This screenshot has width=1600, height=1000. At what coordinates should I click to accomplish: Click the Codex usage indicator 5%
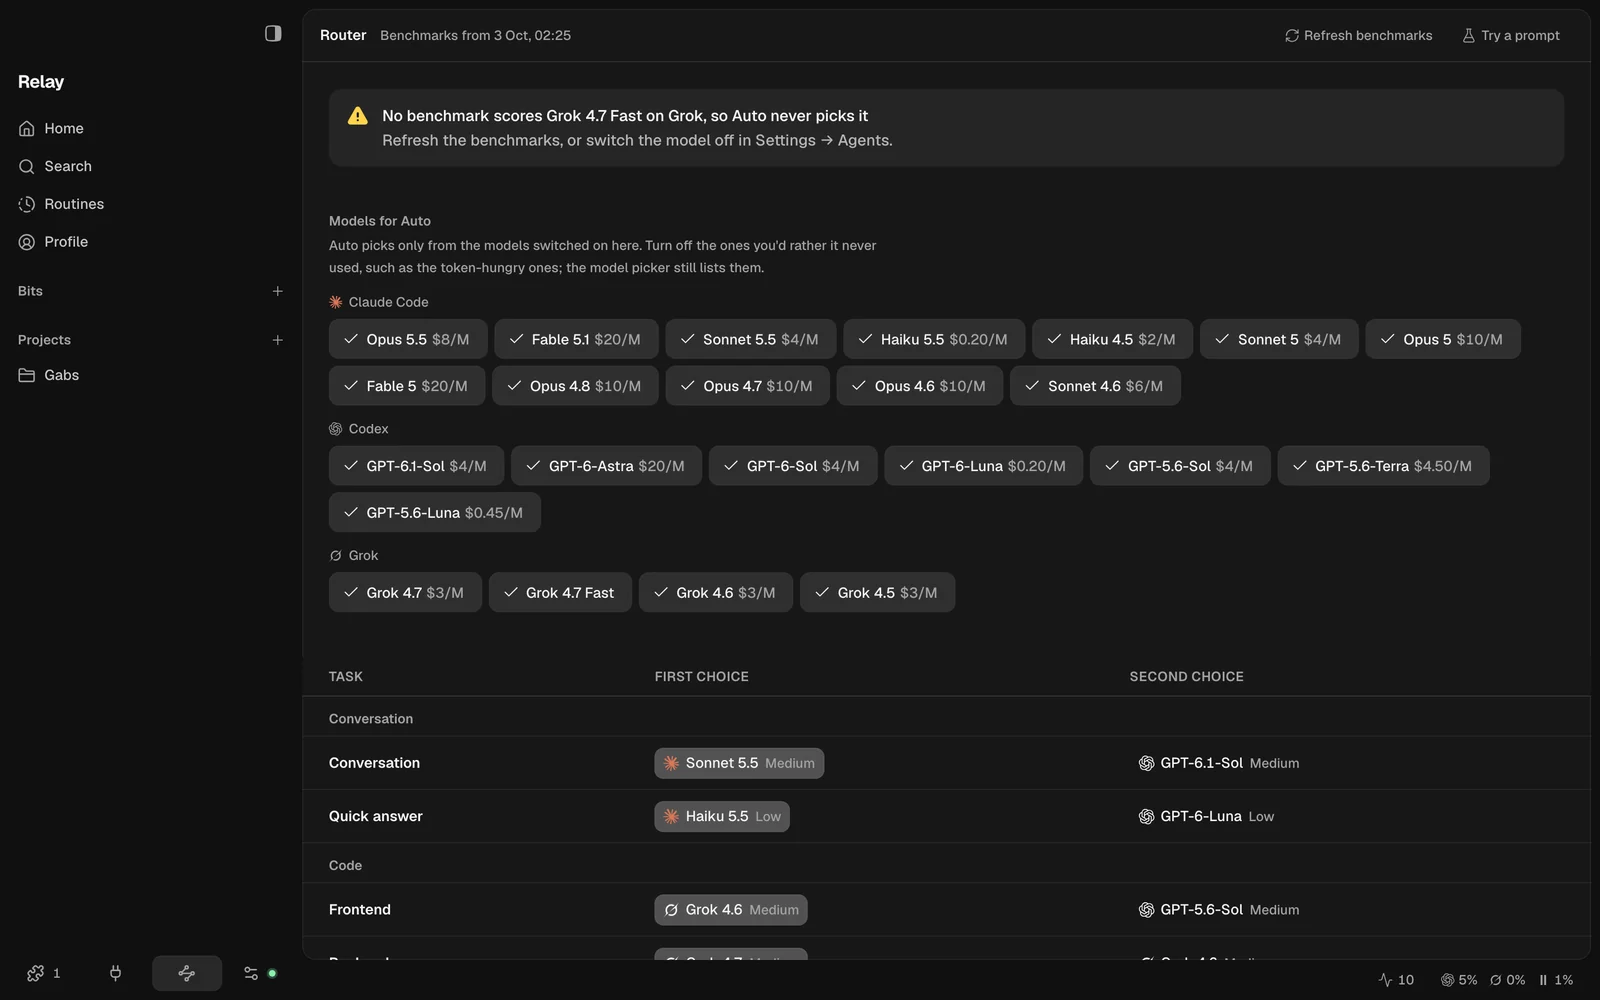(1458, 980)
